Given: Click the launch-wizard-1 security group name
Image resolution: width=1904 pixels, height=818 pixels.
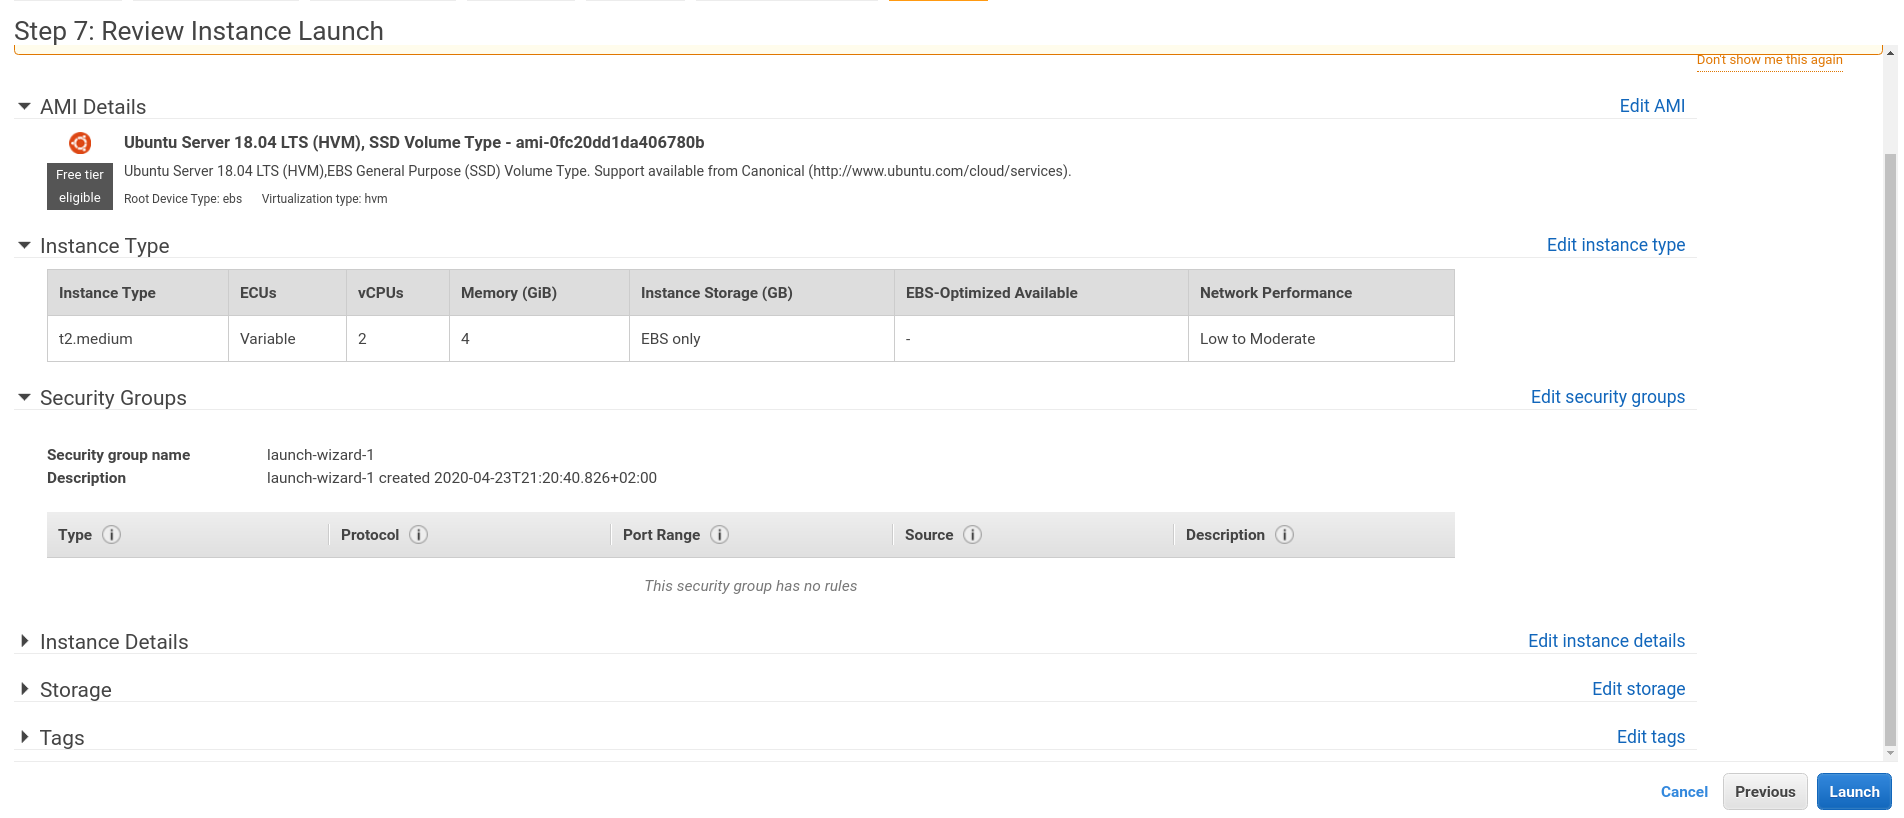Looking at the screenshot, I should tap(320, 455).
